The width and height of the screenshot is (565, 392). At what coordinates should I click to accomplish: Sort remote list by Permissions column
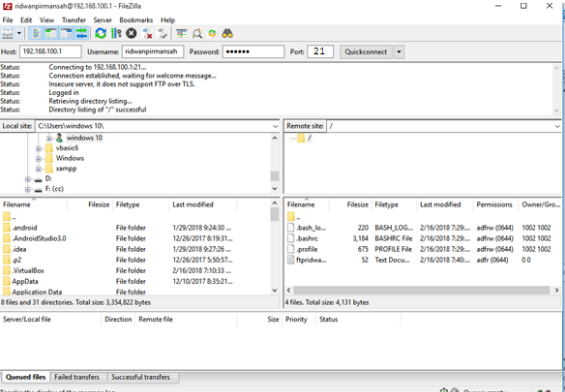tap(494, 205)
